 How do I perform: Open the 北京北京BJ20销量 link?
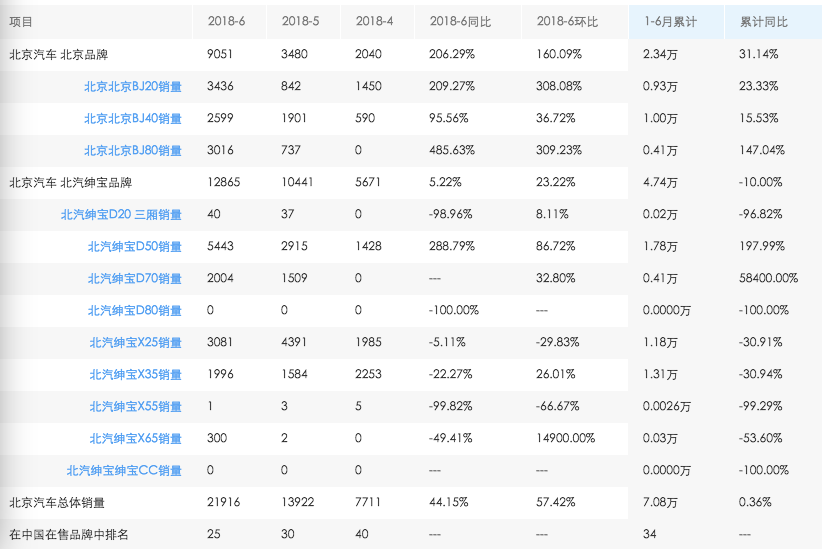133,87
